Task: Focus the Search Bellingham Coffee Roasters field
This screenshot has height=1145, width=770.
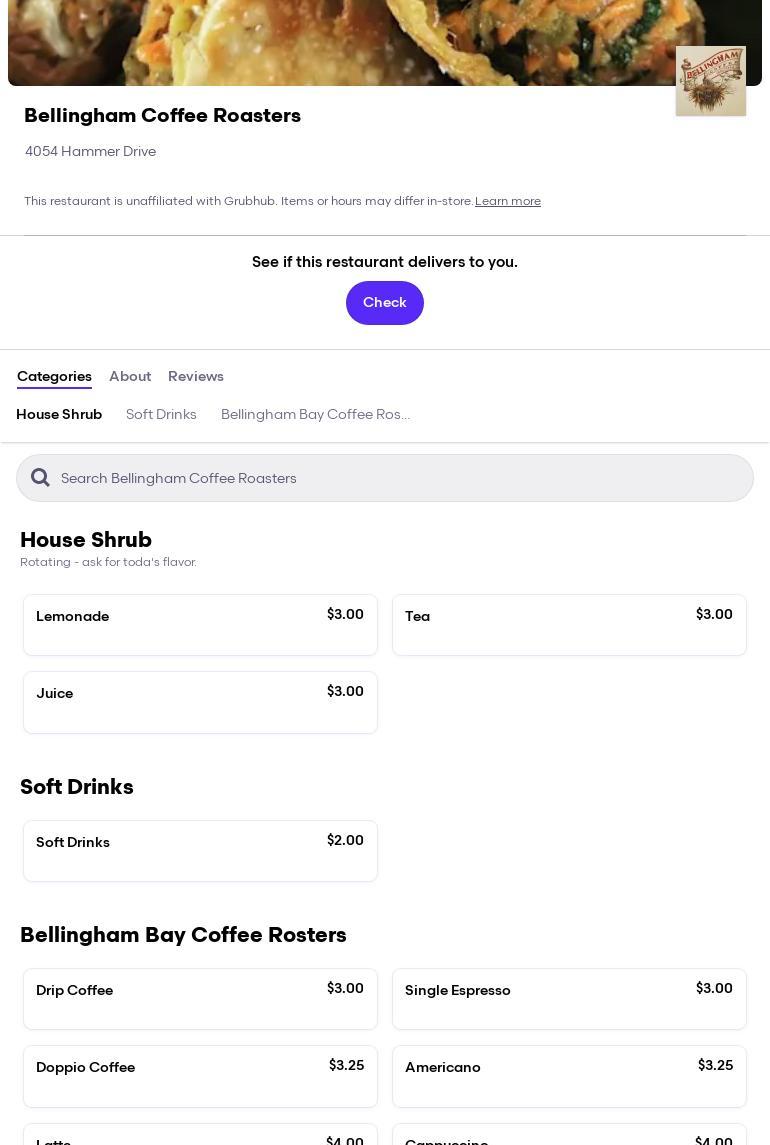Action: point(400,478)
